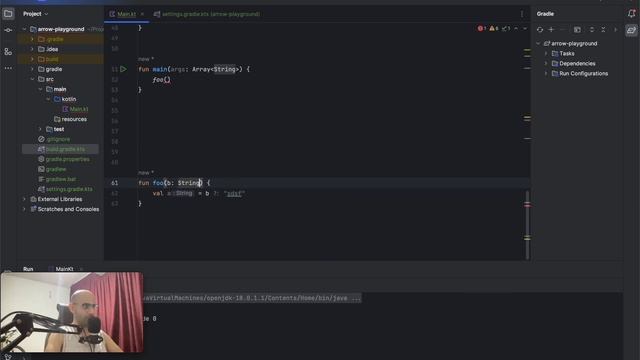
Task: Click the String parameter type in foo
Action: 189,183
